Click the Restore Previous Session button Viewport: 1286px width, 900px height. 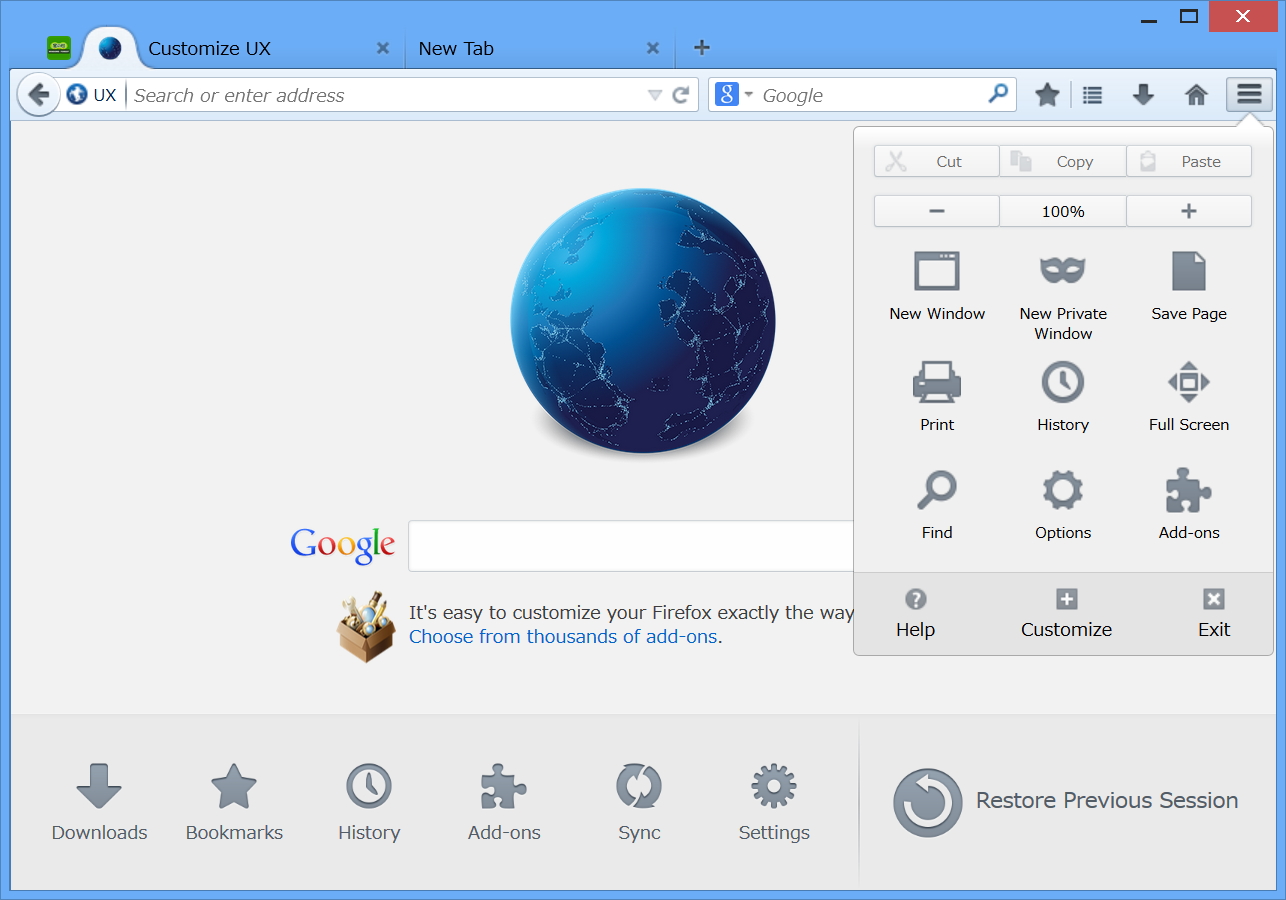point(1066,802)
